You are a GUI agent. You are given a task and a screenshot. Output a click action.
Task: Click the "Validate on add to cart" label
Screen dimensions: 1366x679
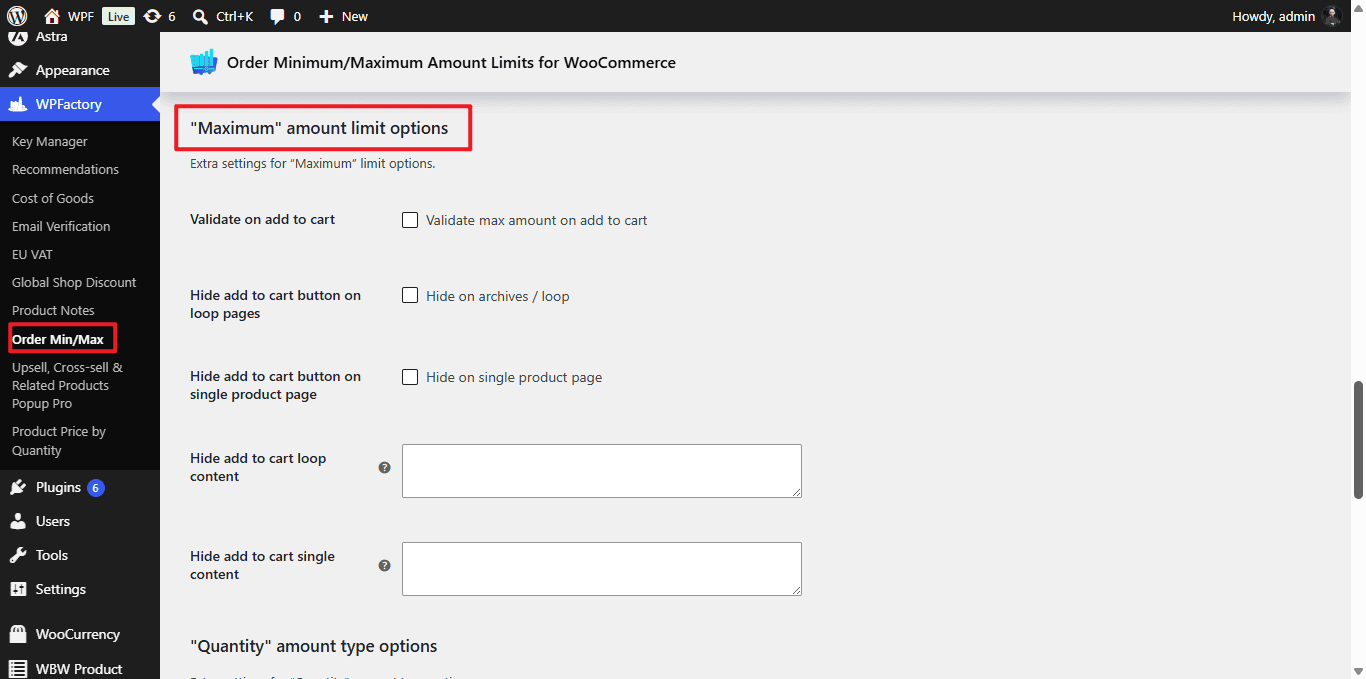point(262,219)
